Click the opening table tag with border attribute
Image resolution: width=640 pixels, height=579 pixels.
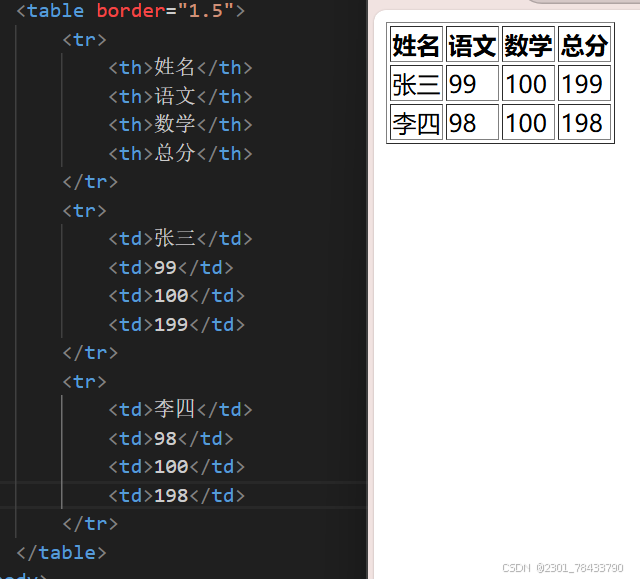[x=131, y=11]
